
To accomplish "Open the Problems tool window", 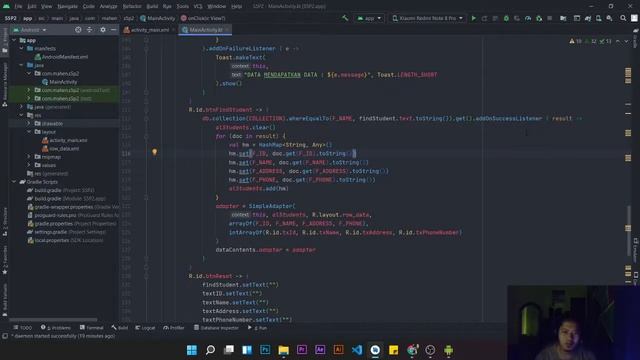I will pyautogui.click(x=56, y=328).
